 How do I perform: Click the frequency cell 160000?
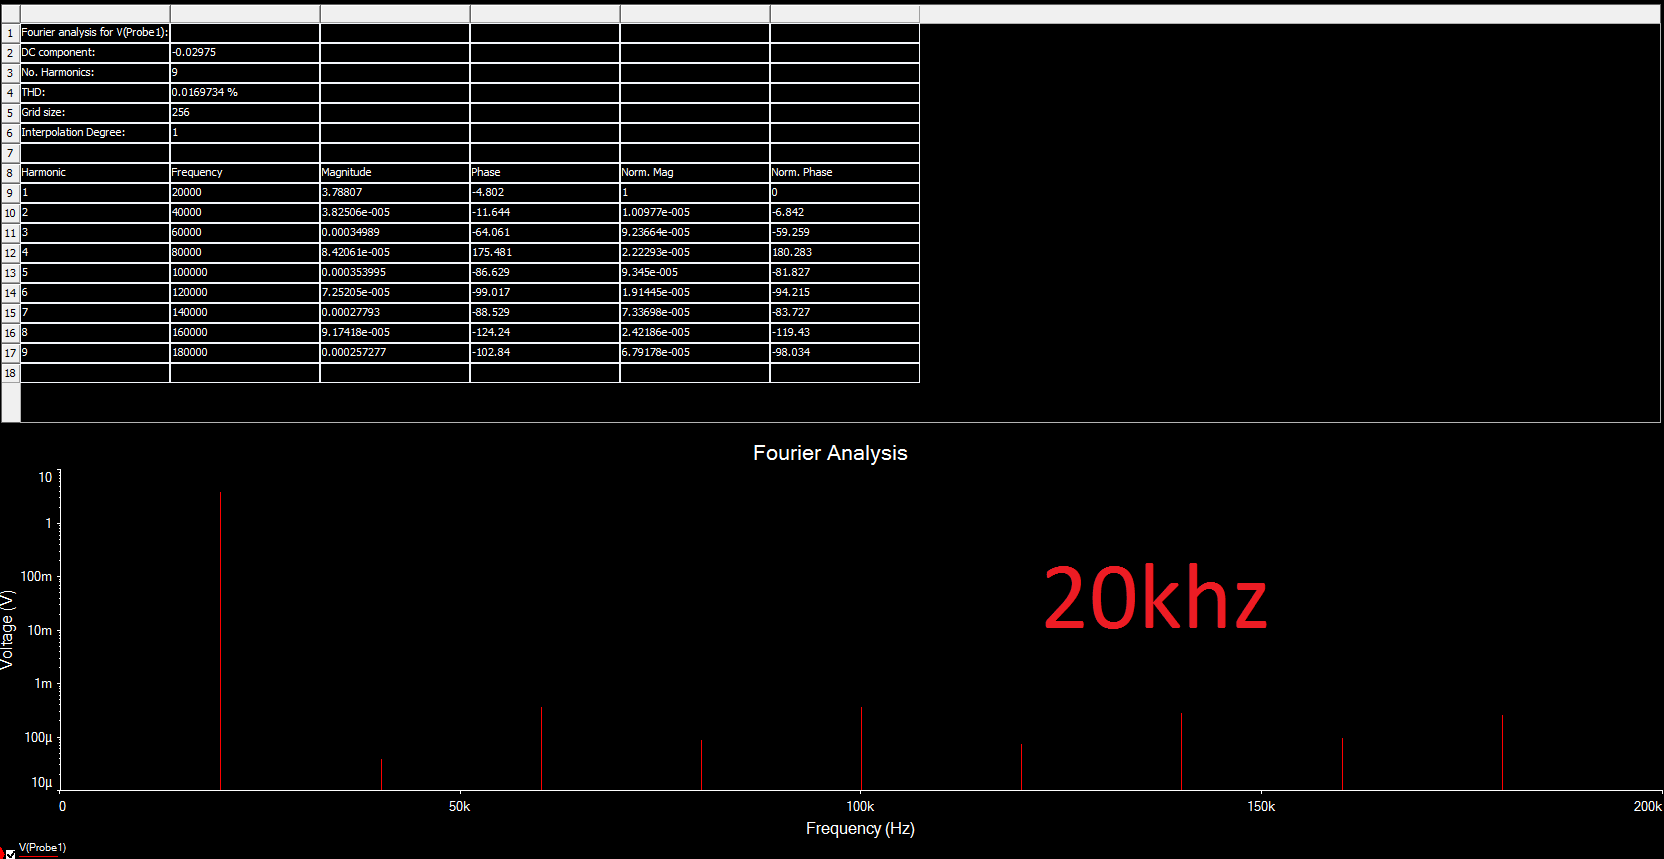pyautogui.click(x=245, y=333)
